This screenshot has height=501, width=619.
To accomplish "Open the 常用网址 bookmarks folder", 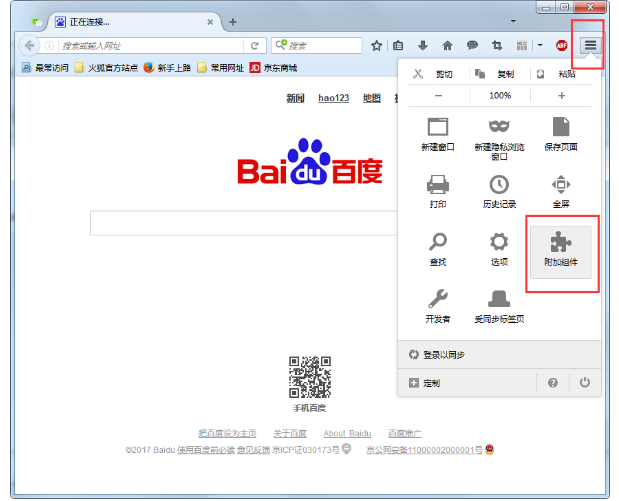I will coord(221,68).
